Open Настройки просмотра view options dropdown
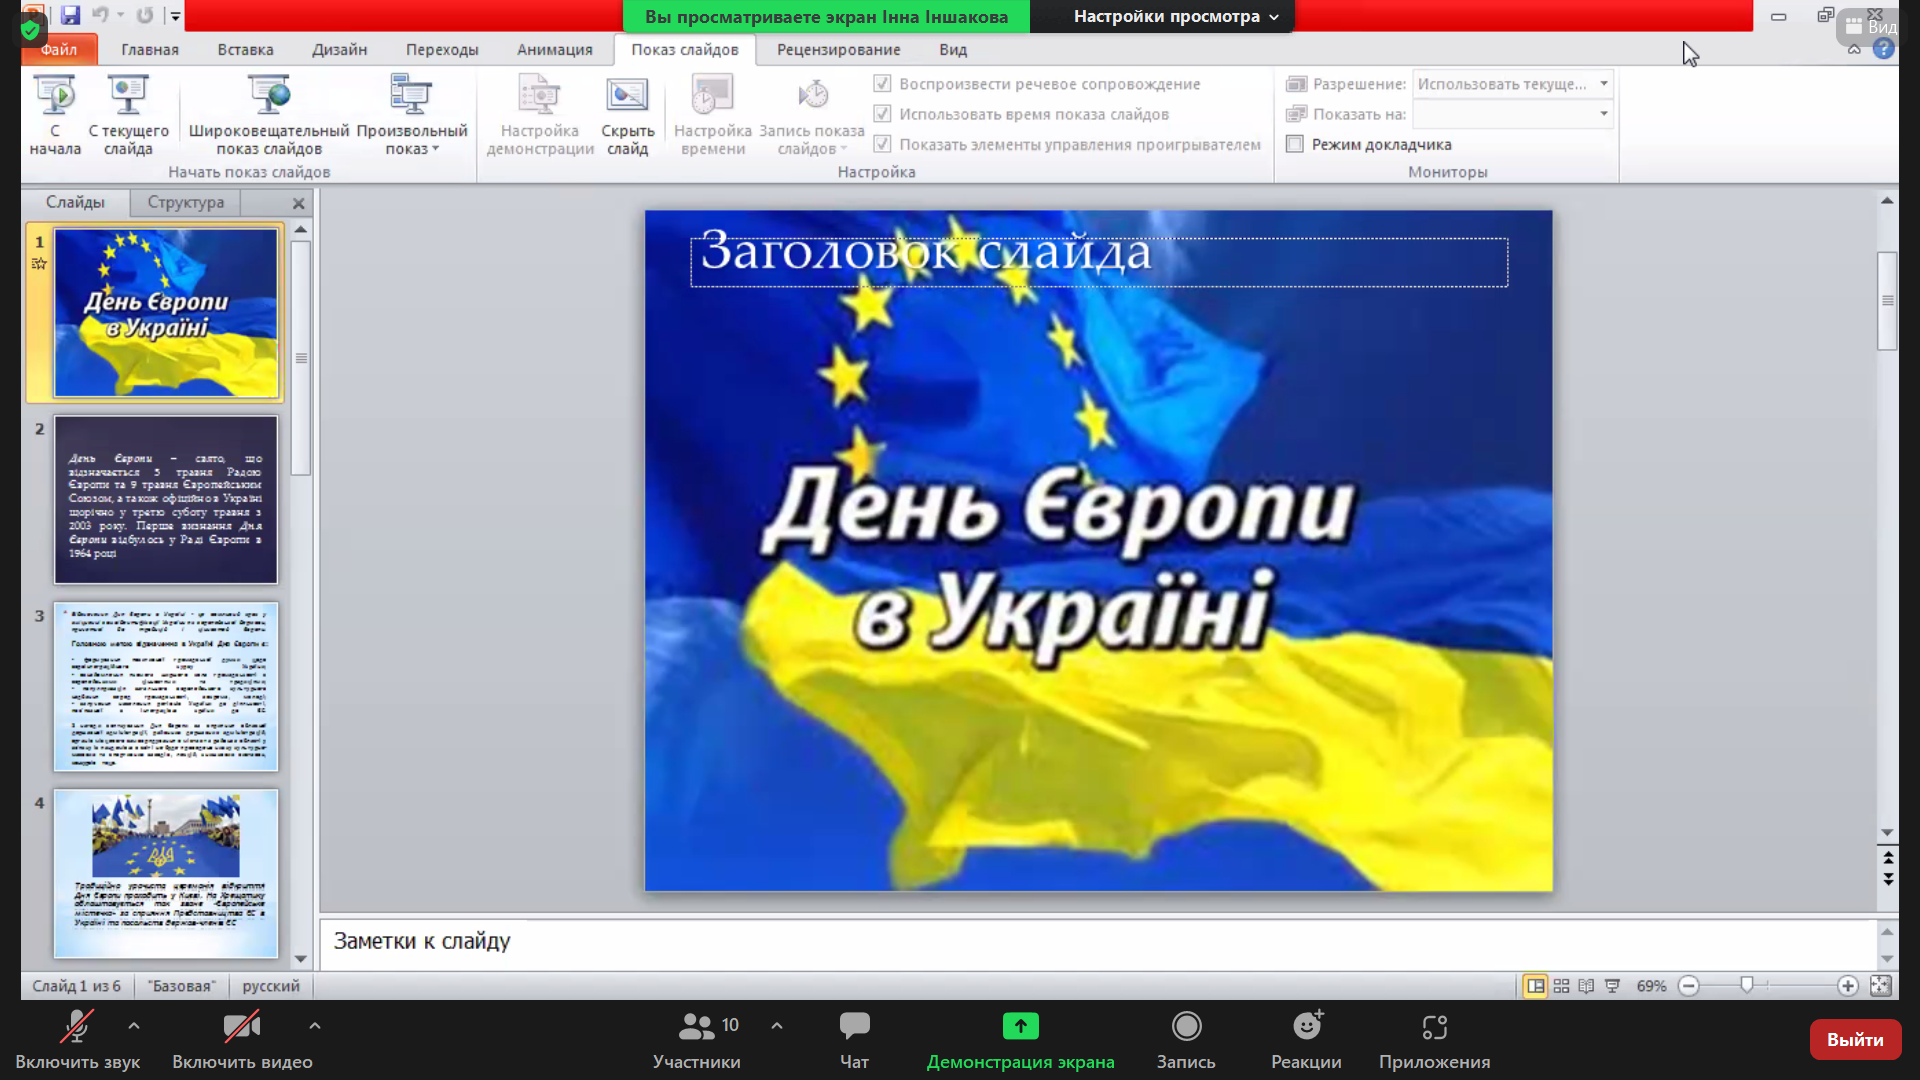This screenshot has height=1080, width=1920. coord(1176,16)
